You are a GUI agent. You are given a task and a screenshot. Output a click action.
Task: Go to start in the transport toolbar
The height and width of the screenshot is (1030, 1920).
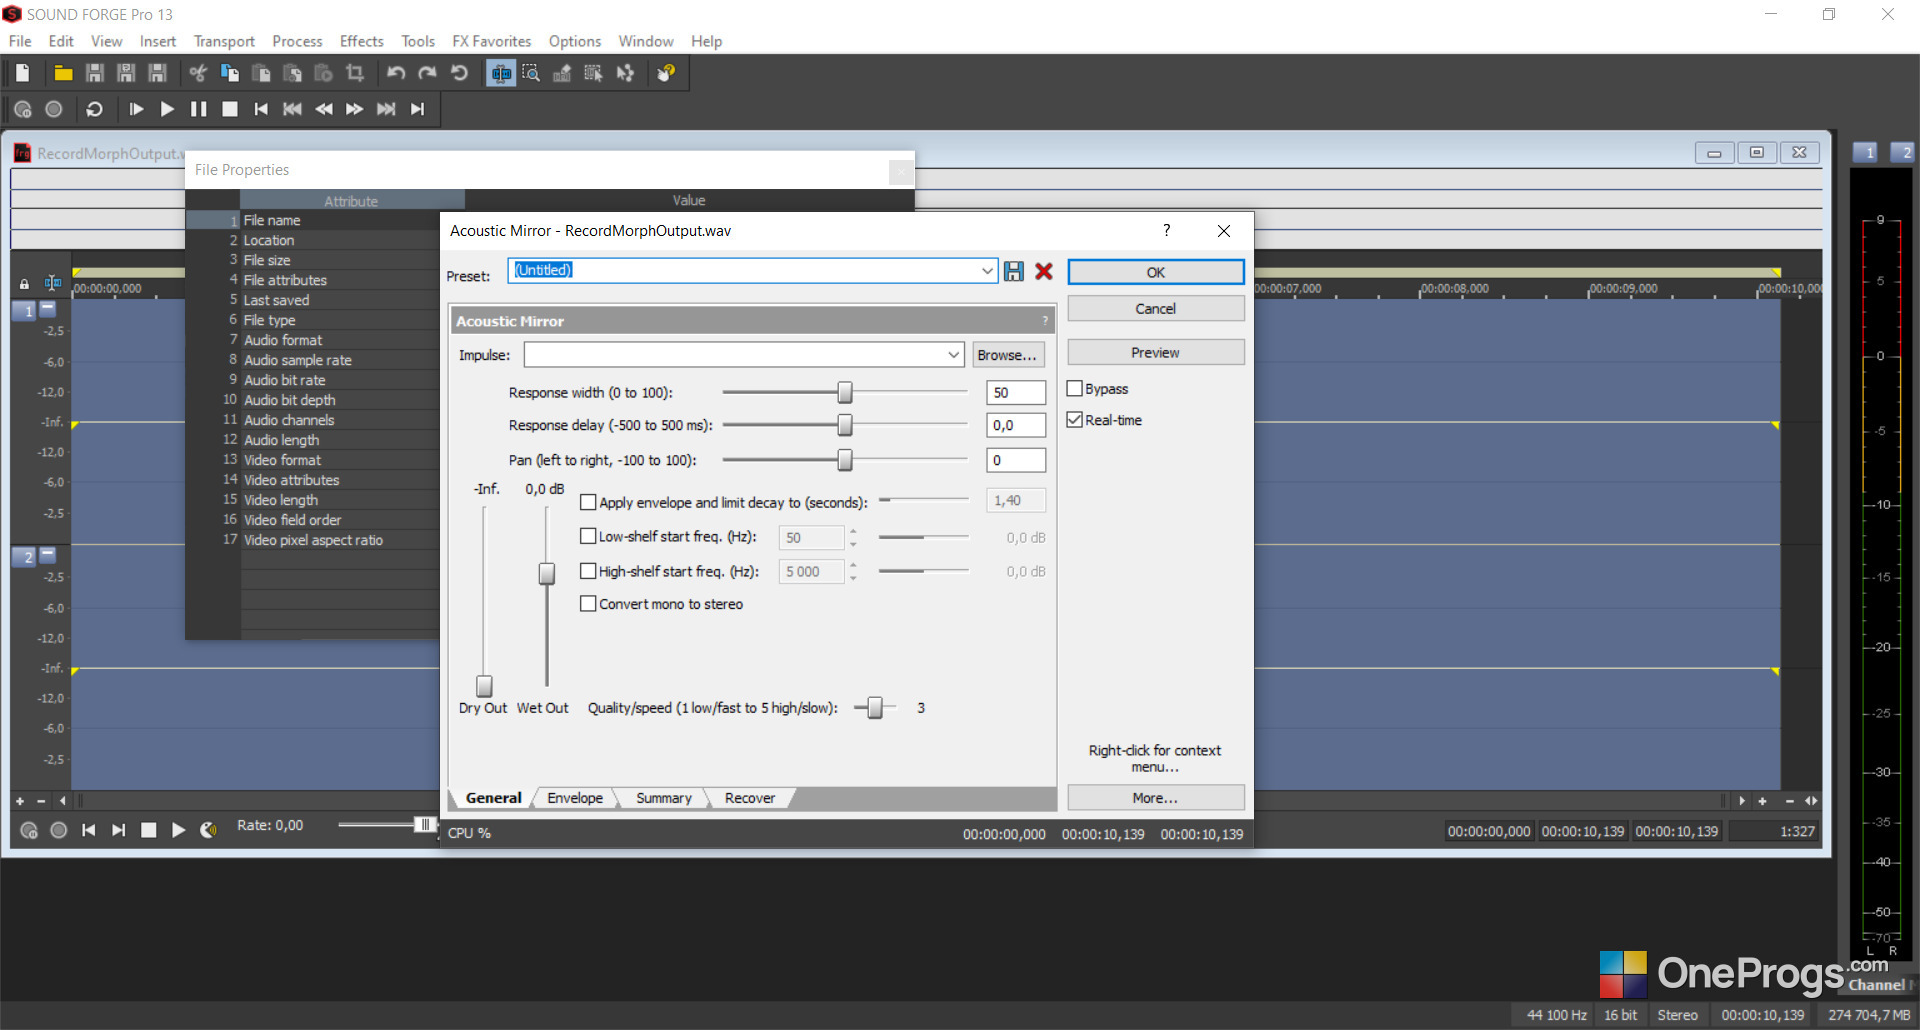point(261,109)
